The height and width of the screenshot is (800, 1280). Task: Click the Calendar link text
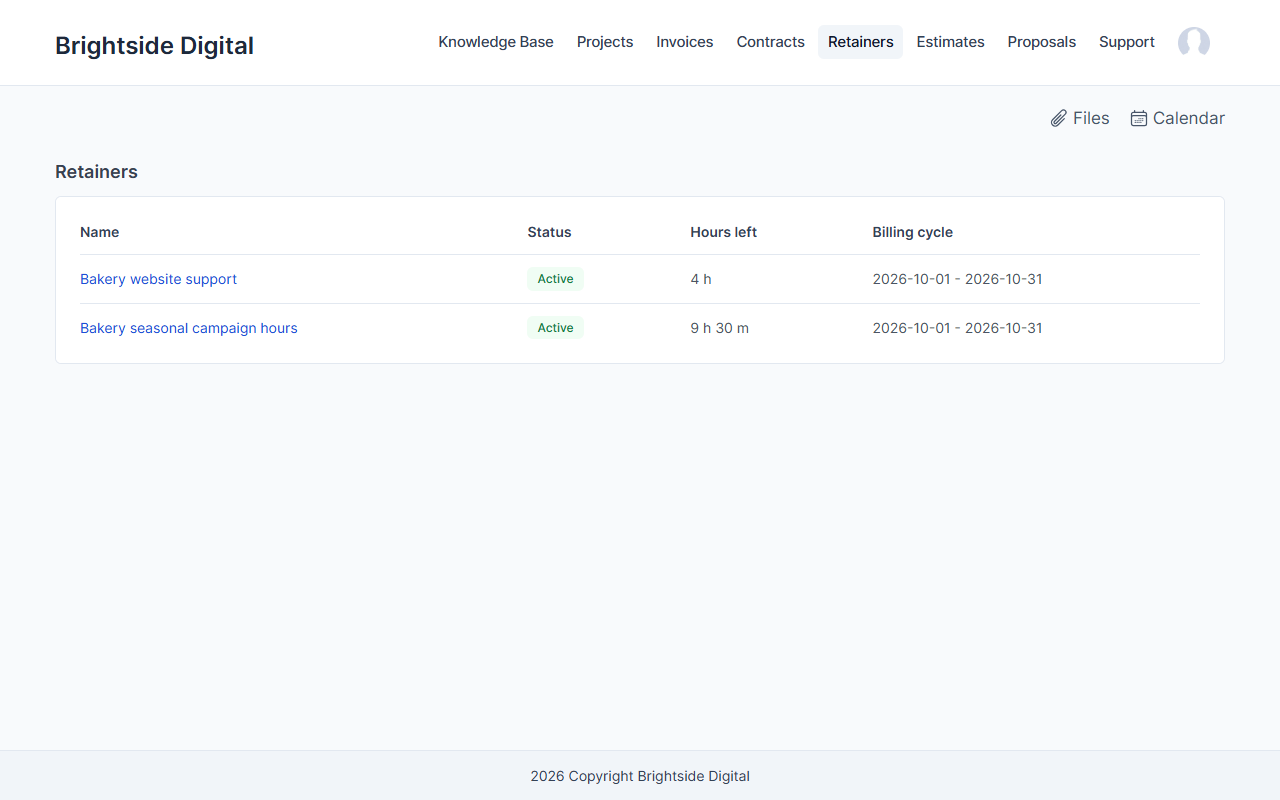[x=1189, y=118]
